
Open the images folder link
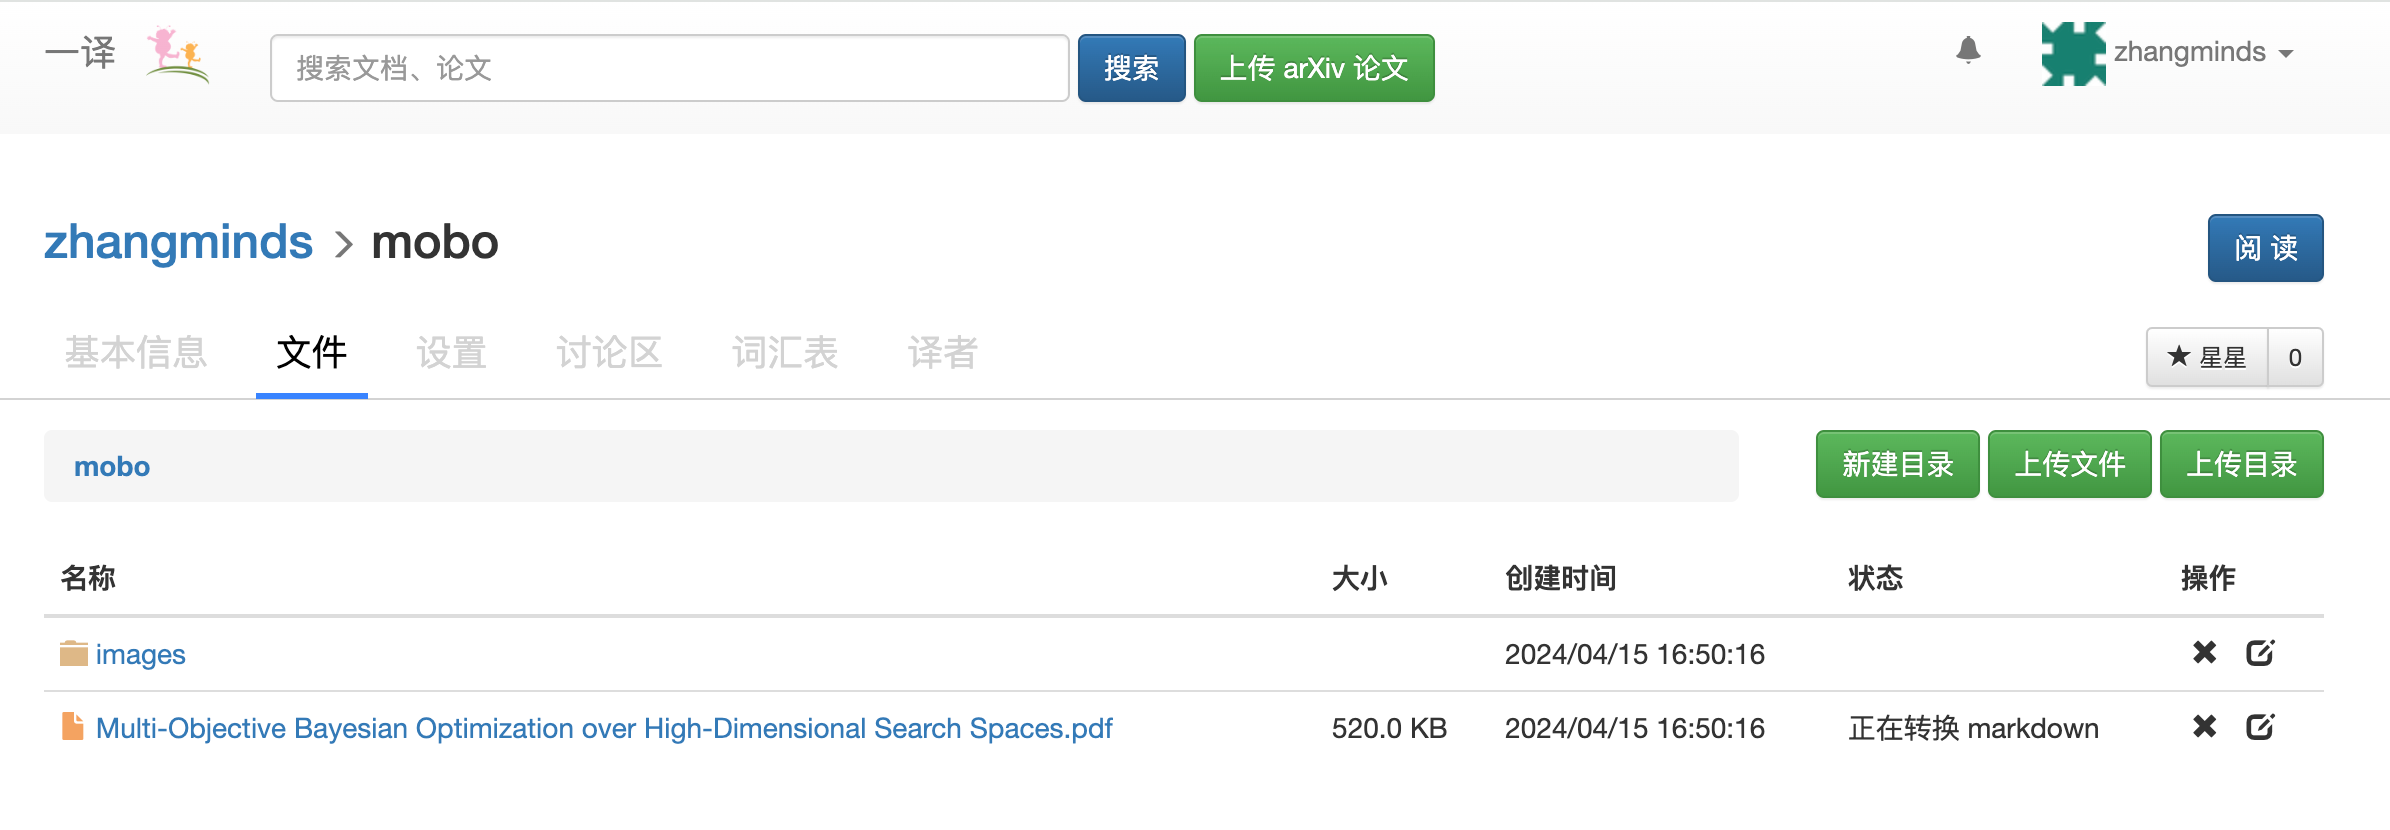140,654
